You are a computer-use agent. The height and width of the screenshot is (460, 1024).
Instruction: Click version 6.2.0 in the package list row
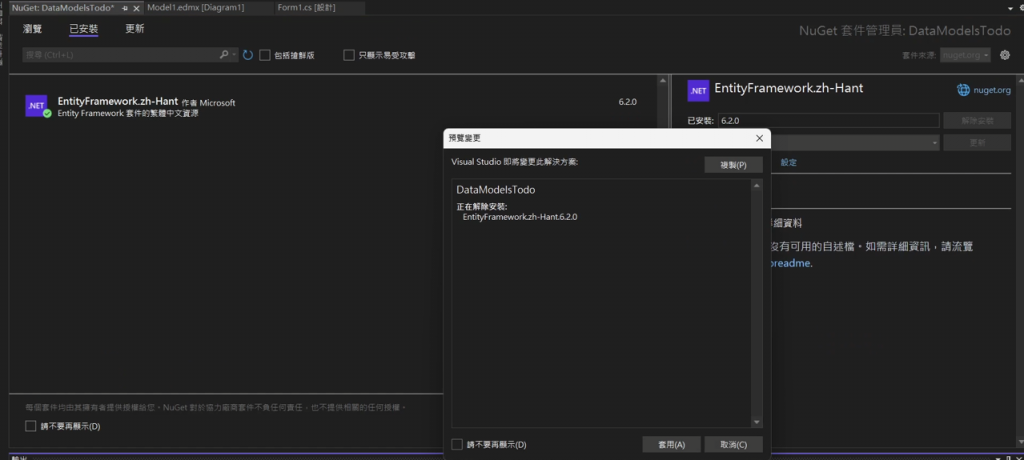pyautogui.click(x=627, y=102)
